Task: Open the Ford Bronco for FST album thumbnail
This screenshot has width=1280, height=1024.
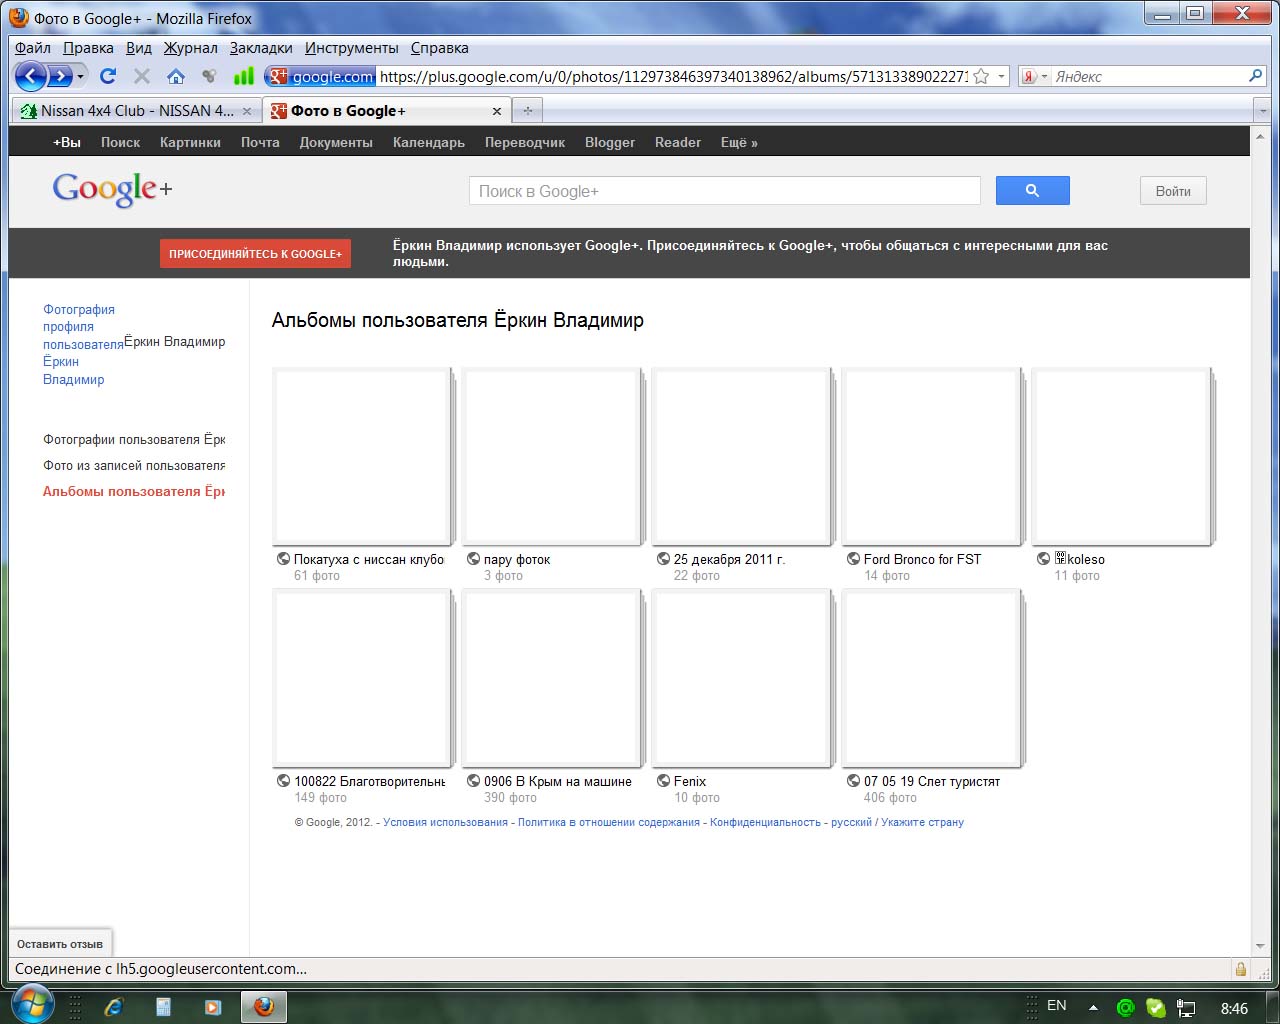Action: (x=933, y=456)
